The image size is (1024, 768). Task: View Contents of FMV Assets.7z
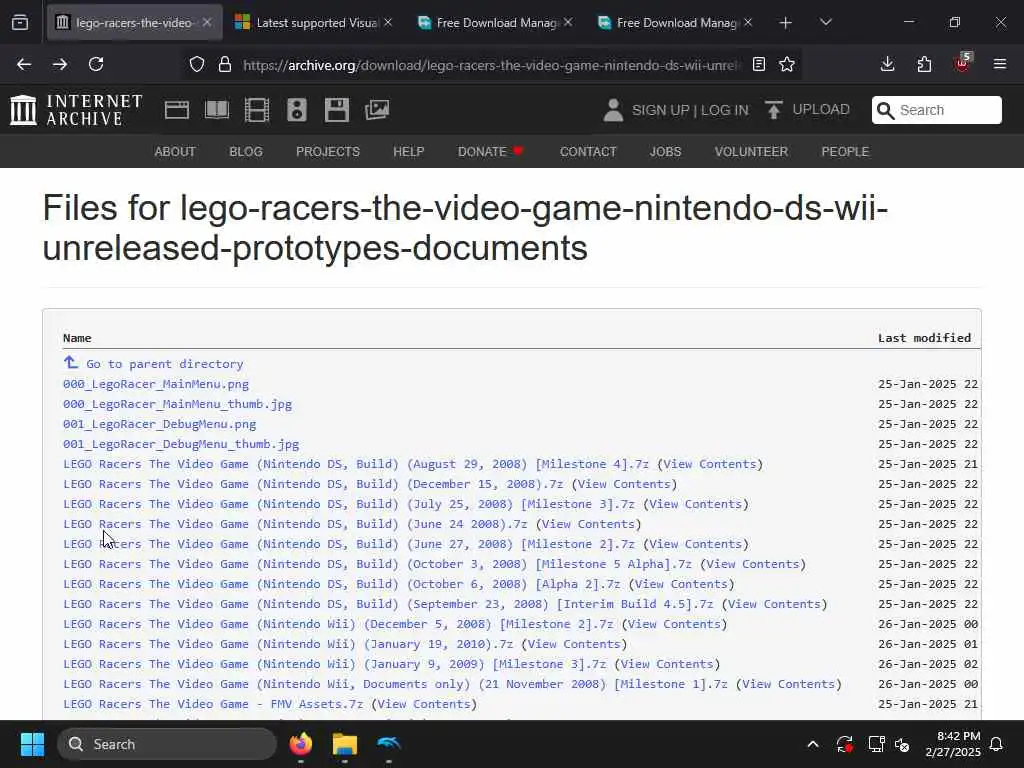[x=424, y=704]
